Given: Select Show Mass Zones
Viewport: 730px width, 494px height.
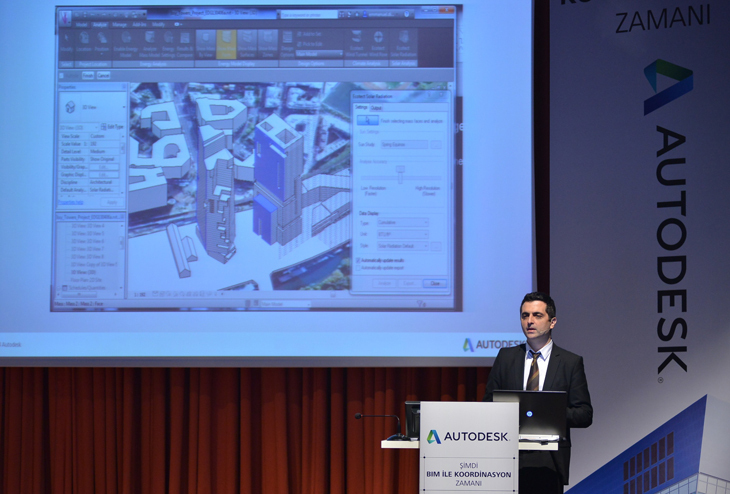Looking at the screenshot, I should pos(268,43).
